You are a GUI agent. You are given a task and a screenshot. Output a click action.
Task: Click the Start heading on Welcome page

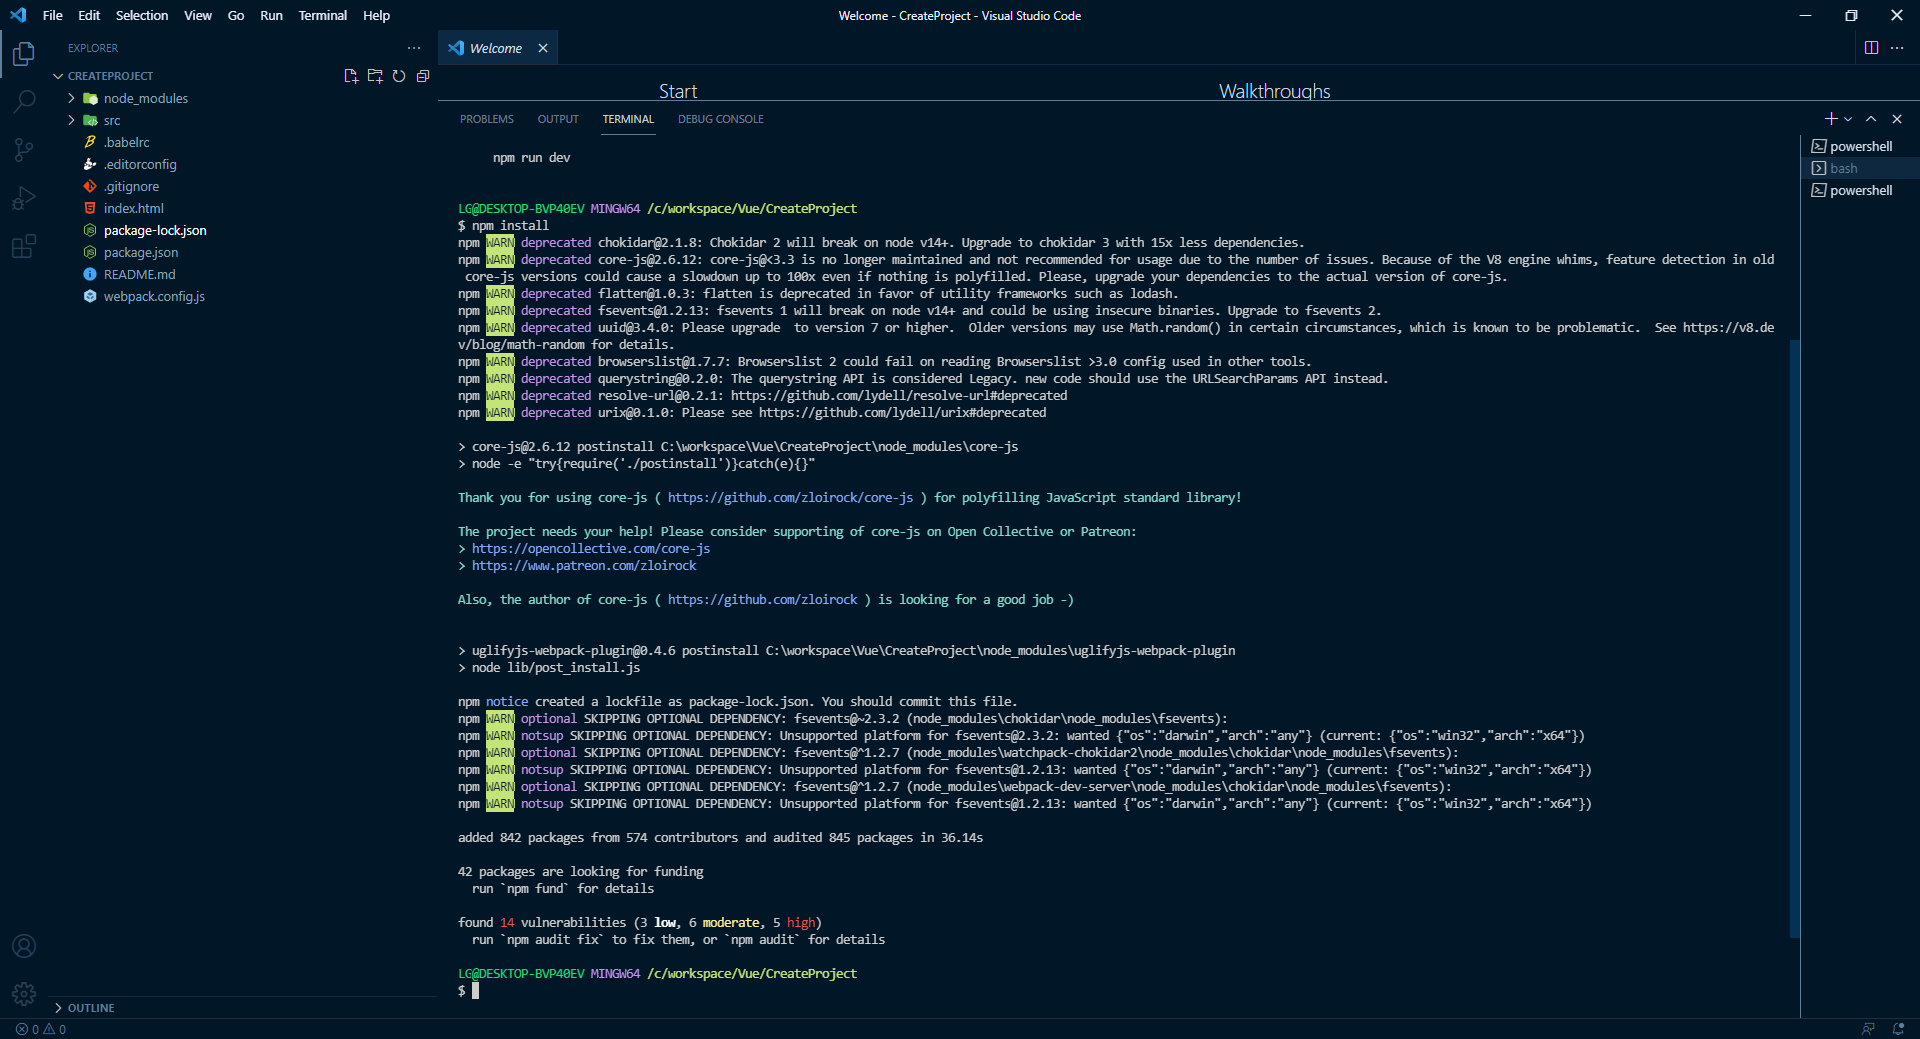(x=678, y=91)
